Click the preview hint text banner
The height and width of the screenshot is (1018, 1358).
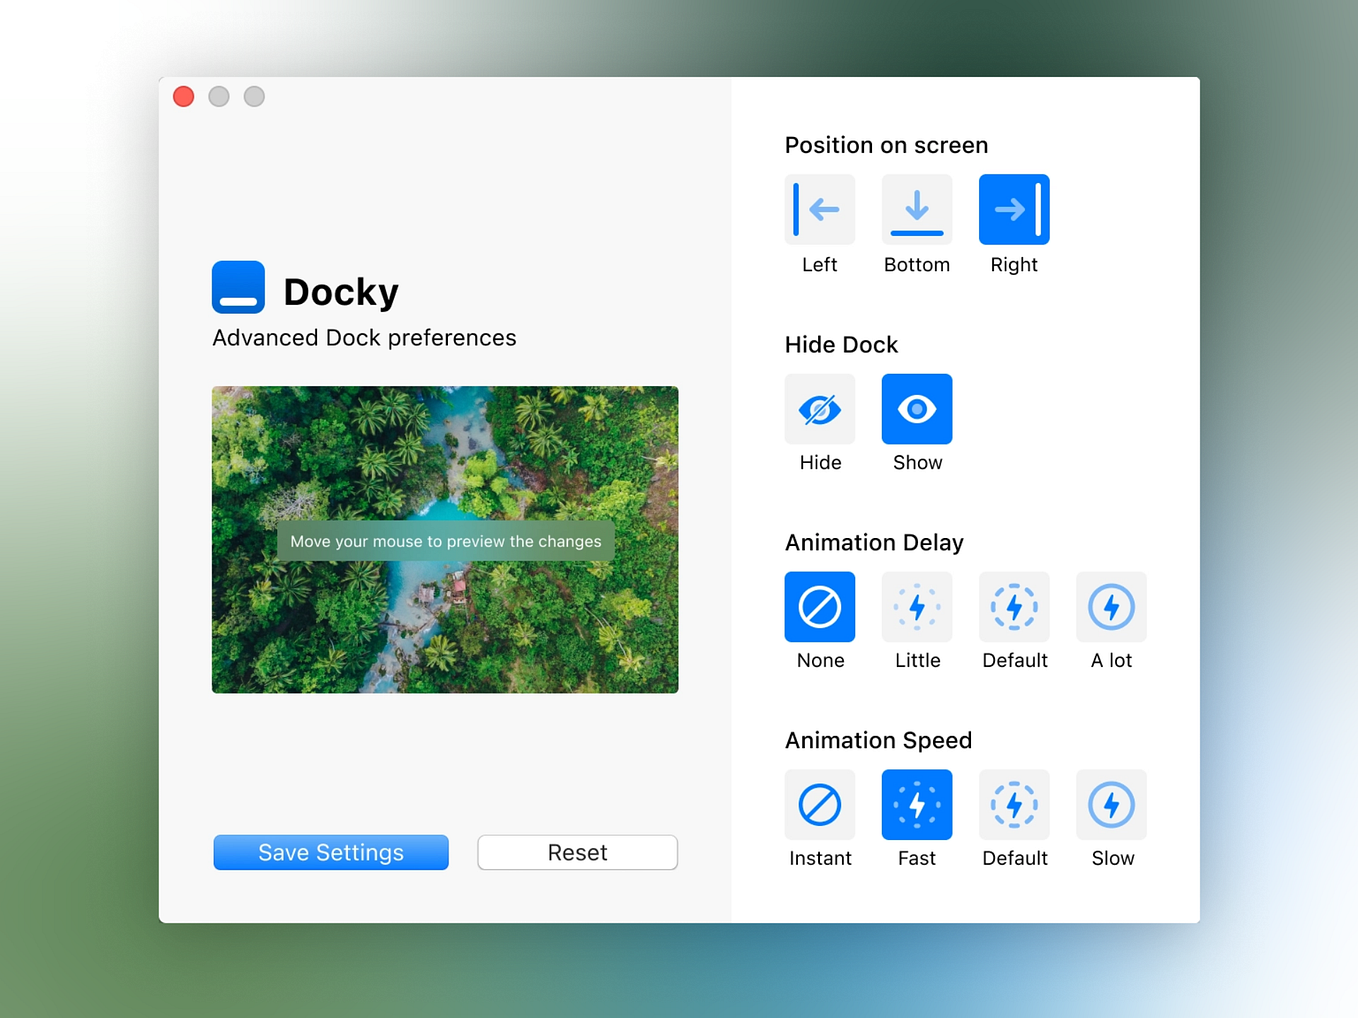tap(445, 541)
